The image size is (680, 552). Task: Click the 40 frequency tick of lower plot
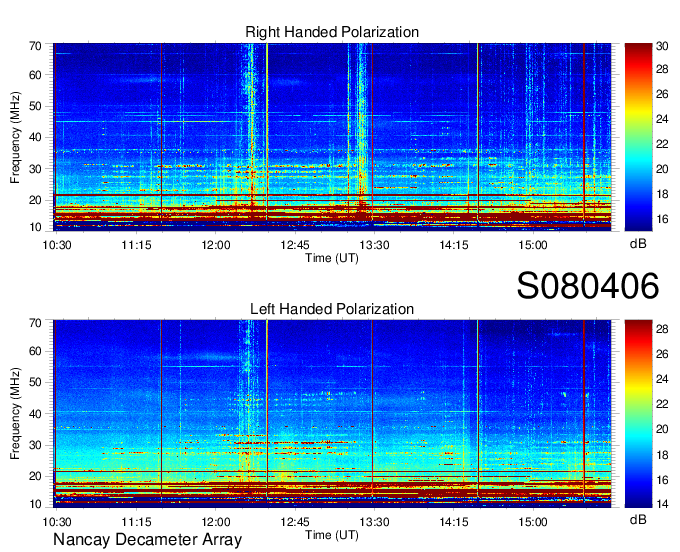point(35,414)
